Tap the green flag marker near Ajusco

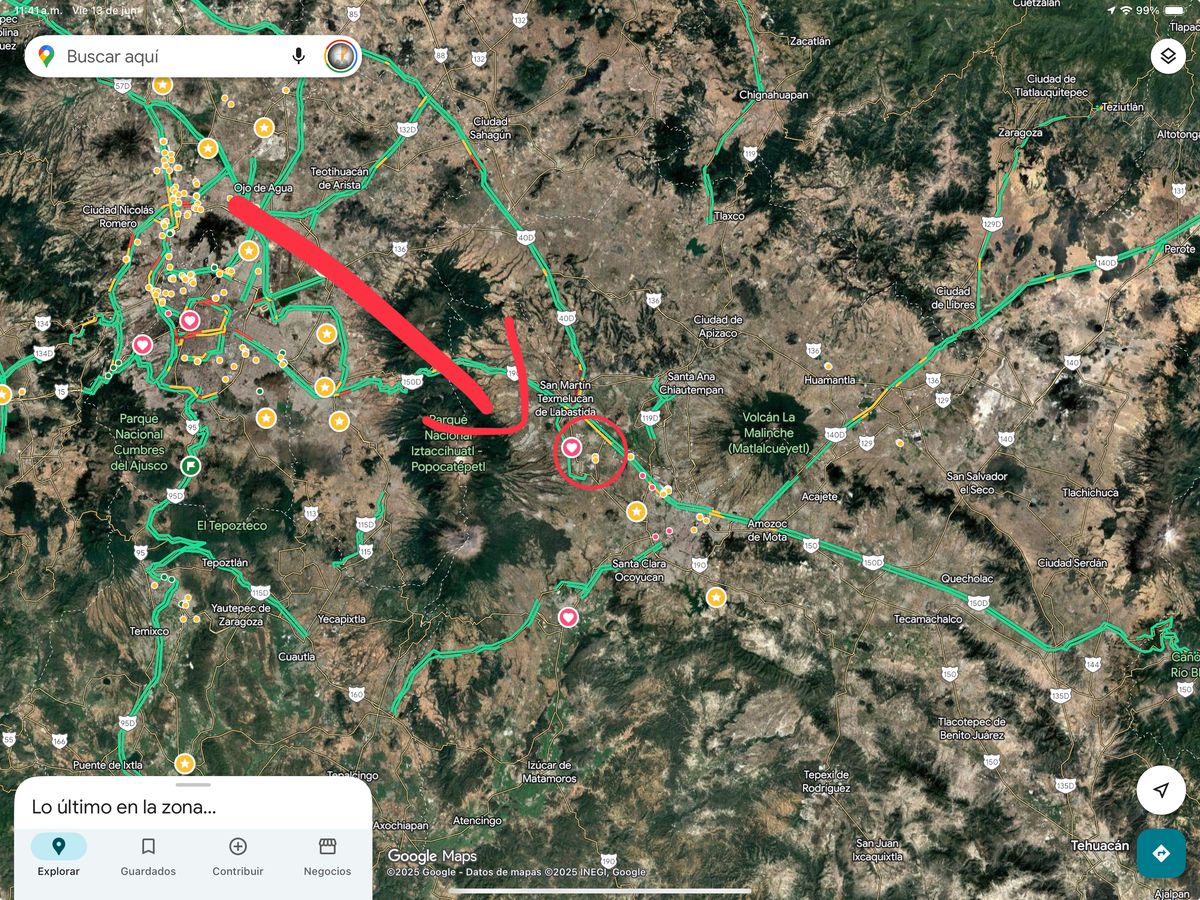coord(191,466)
